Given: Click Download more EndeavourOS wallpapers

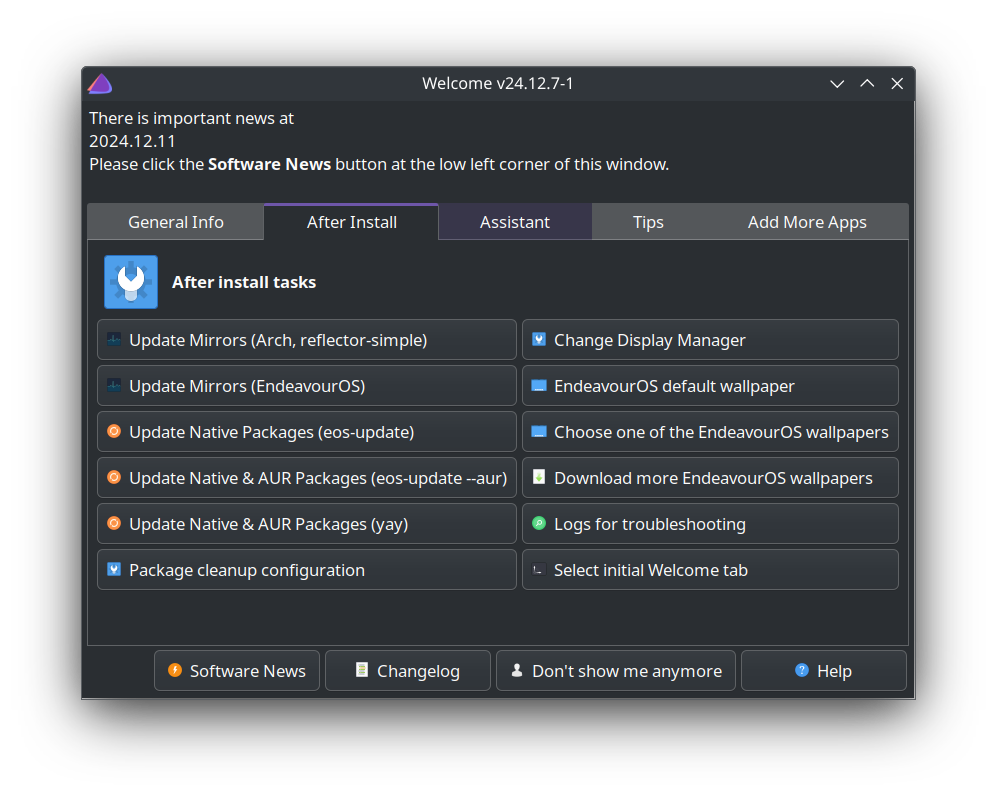Looking at the screenshot, I should [x=710, y=478].
